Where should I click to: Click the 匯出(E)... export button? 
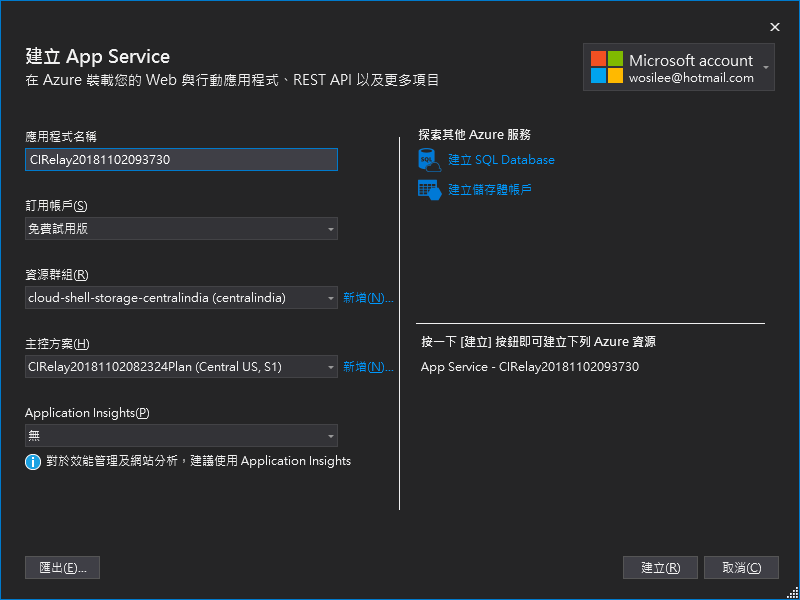[x=62, y=568]
